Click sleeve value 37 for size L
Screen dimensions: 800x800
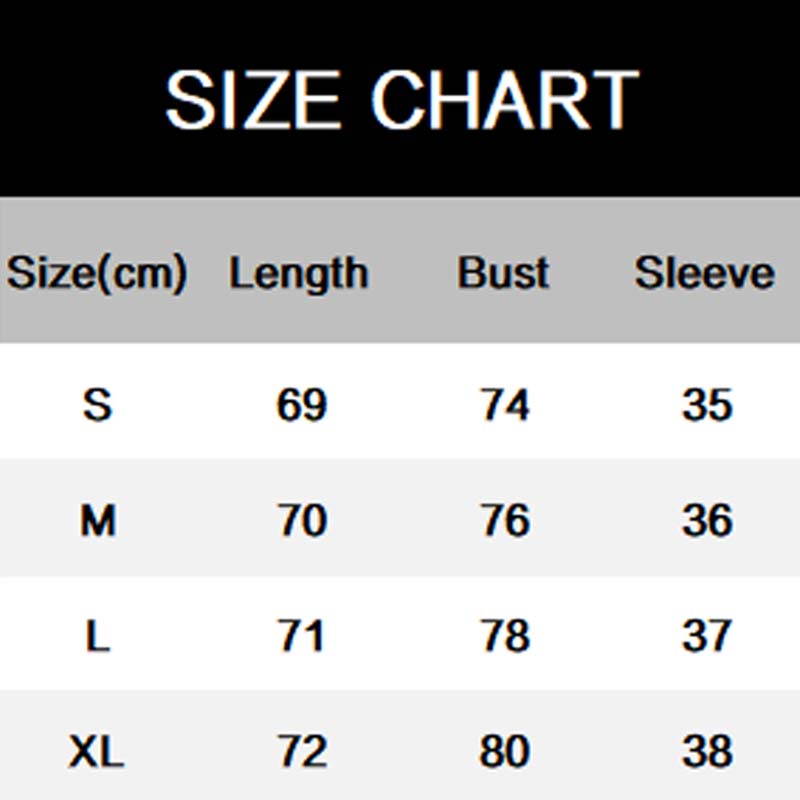point(707,636)
